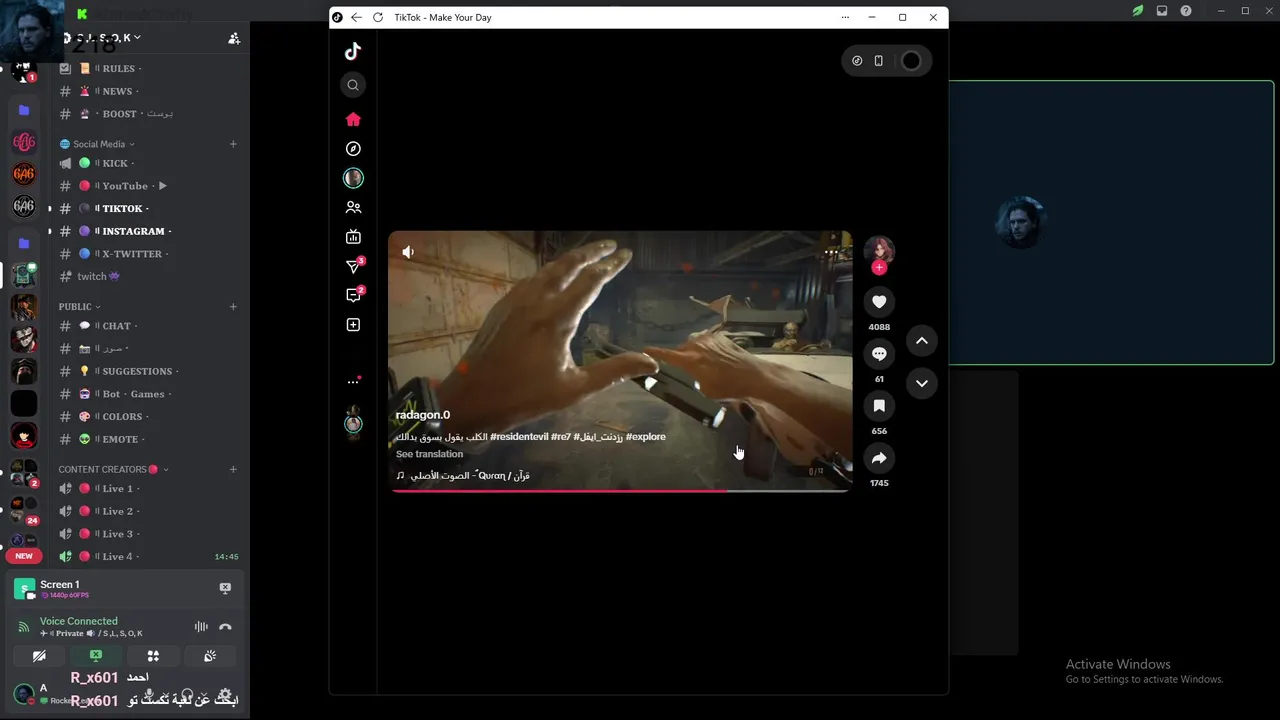Open profile avatar at bottom of TikTok sidebar
Screen dimensions: 1280x720
[353, 423]
